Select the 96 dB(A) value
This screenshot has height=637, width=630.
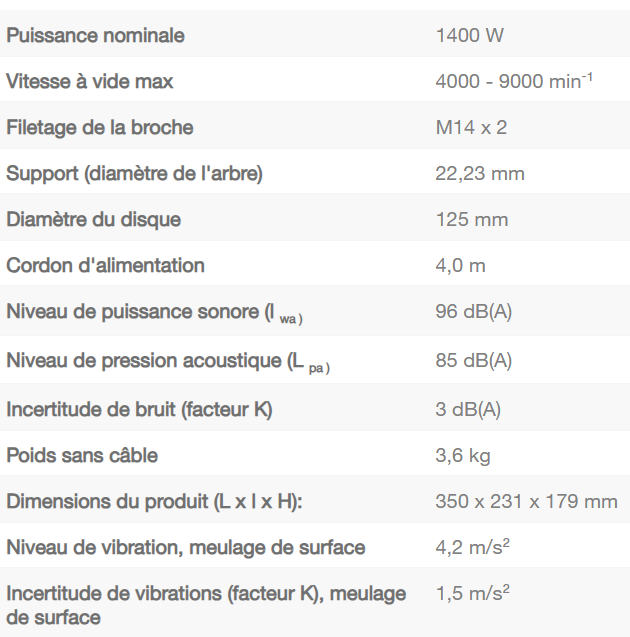[474, 312]
